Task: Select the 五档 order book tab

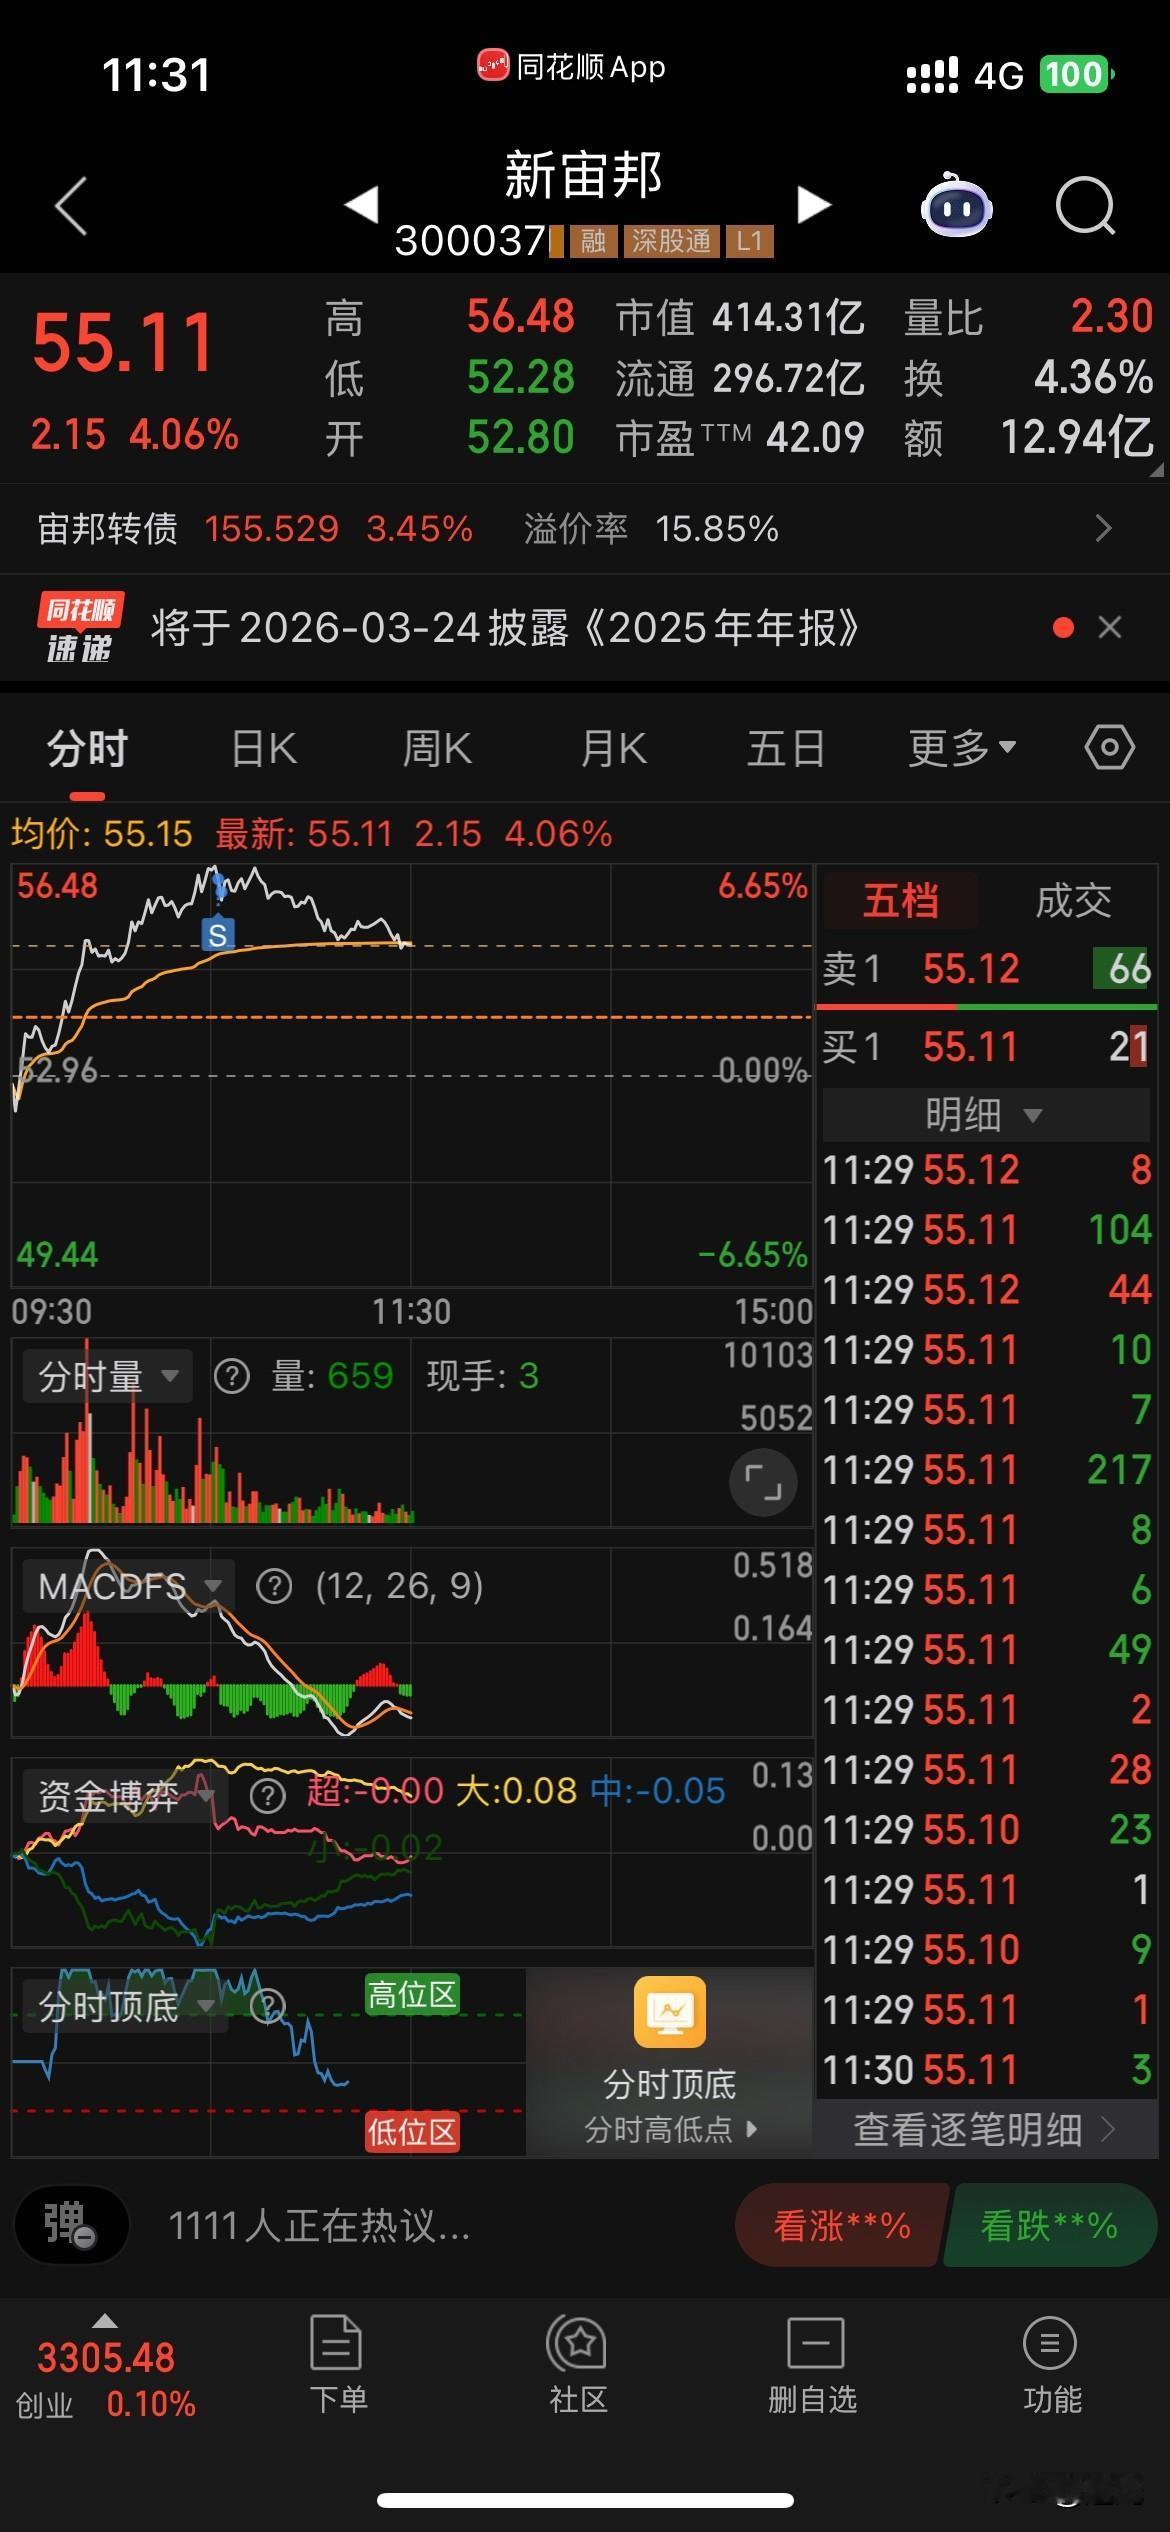Action: 901,900
